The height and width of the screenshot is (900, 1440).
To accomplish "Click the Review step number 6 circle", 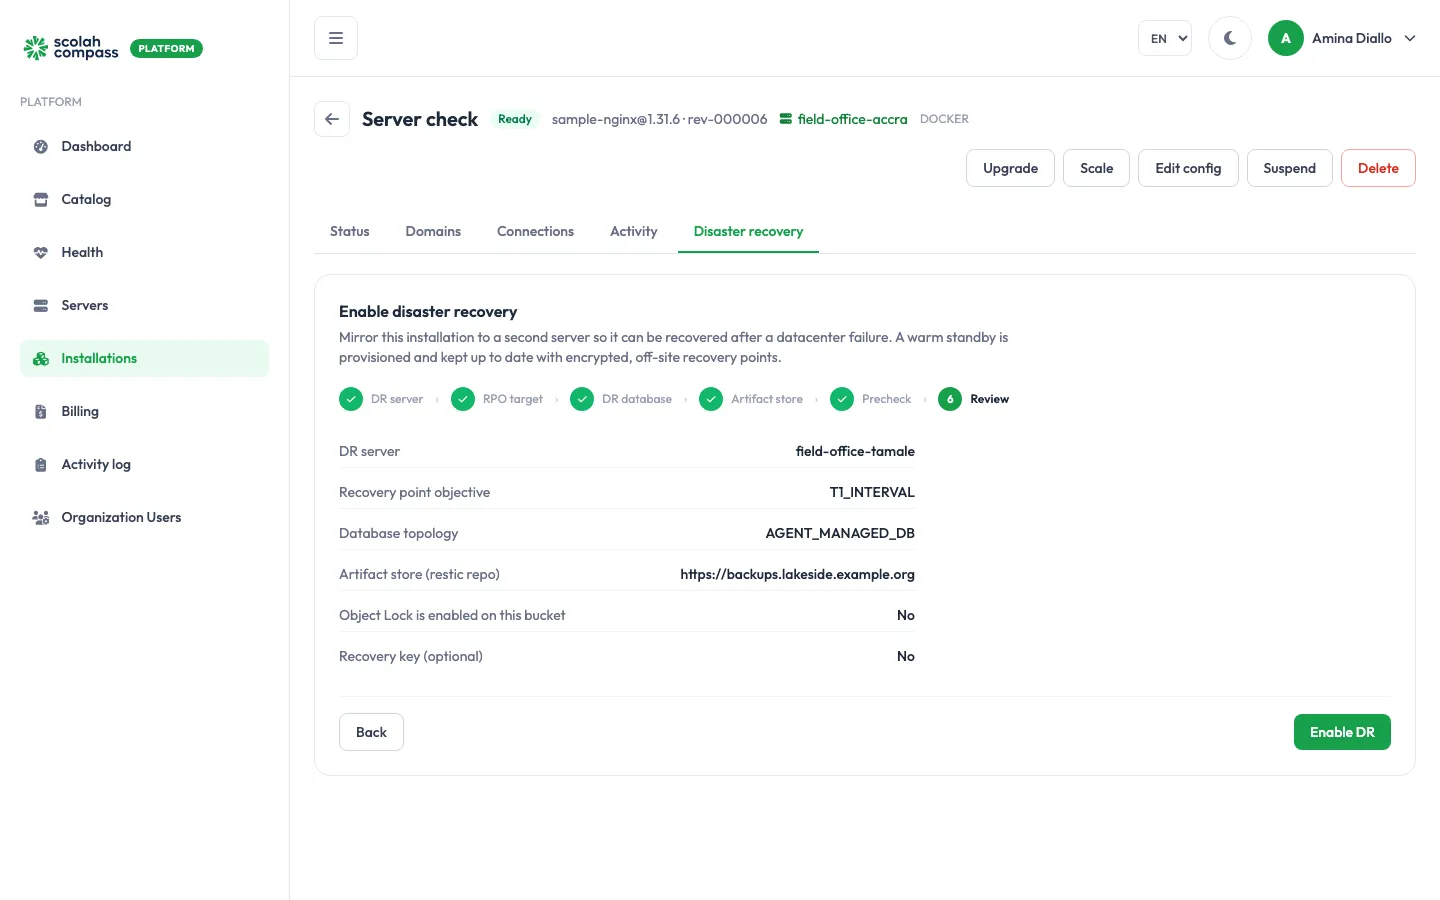I will click(x=950, y=399).
